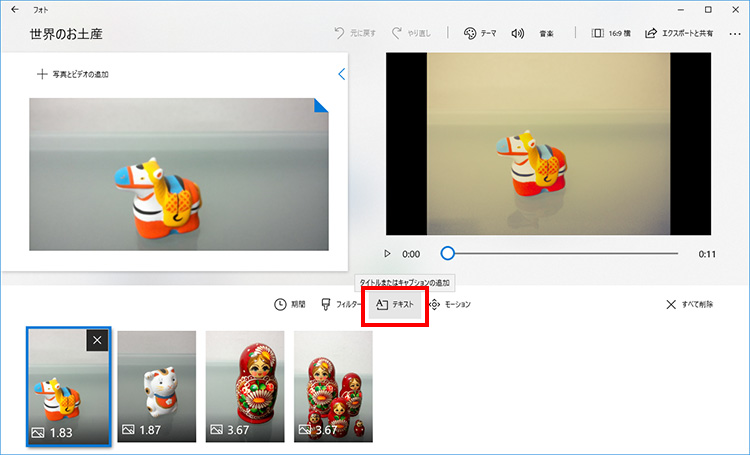Click the preview seek slider handle

click(448, 254)
